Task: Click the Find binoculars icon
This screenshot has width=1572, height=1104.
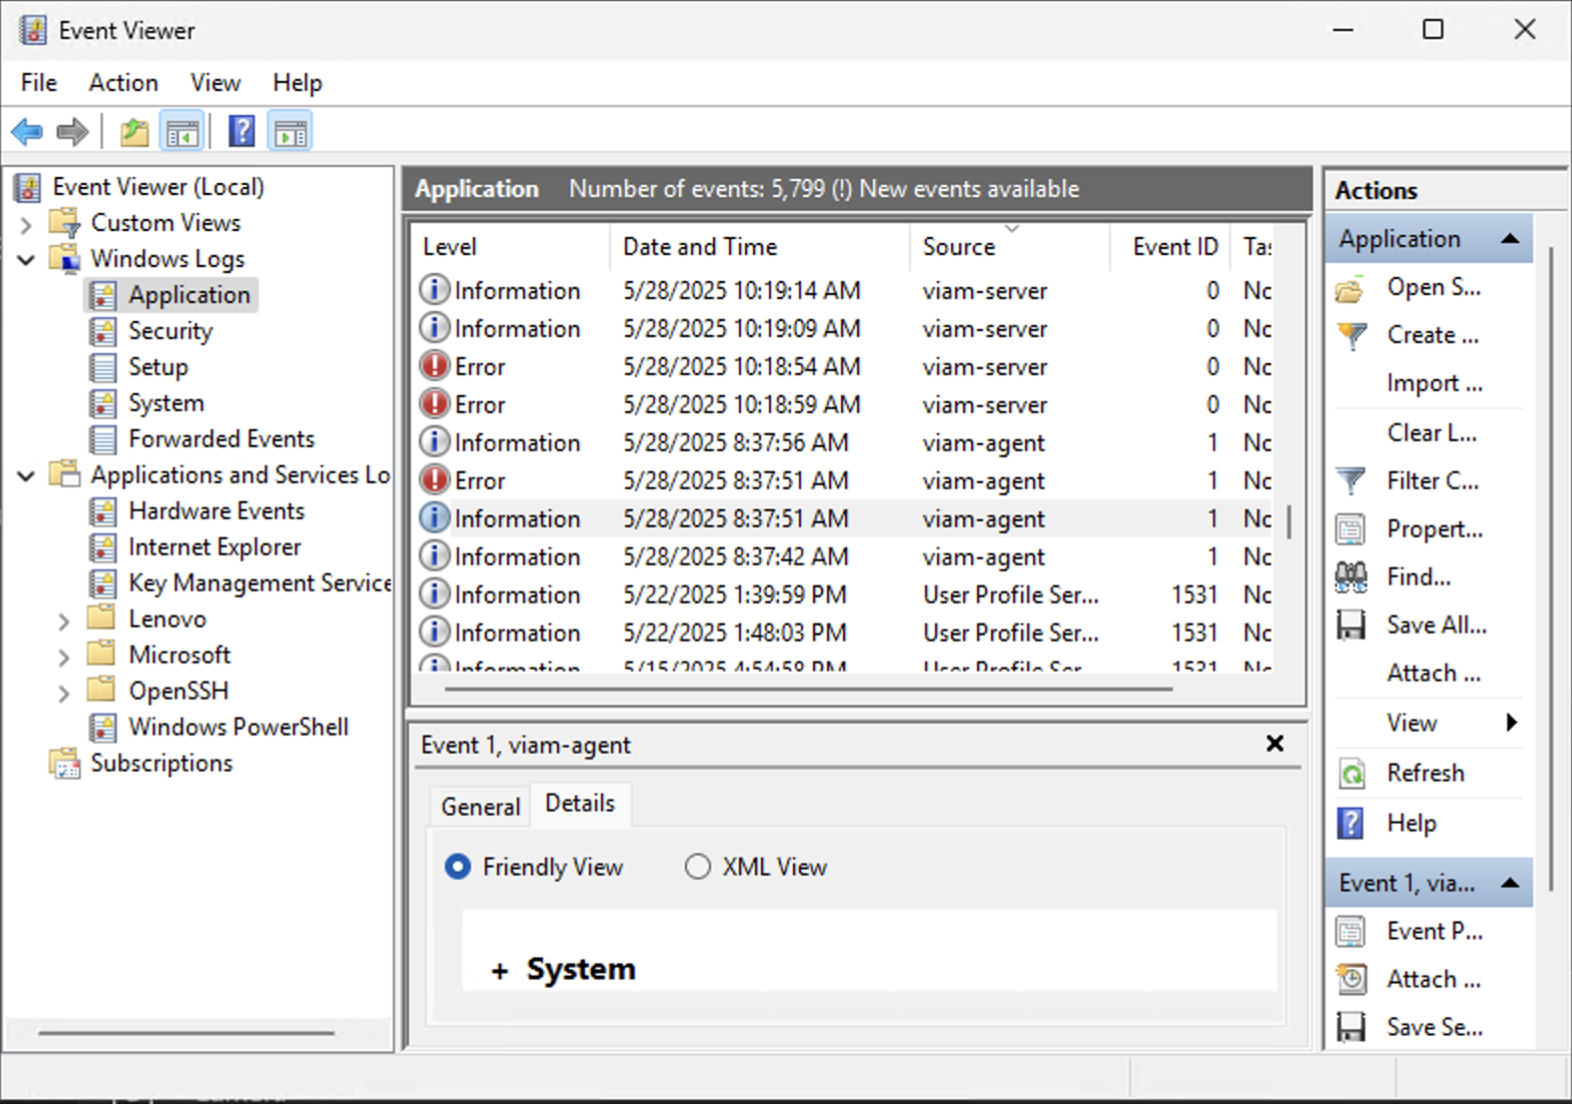Action: 1351,577
